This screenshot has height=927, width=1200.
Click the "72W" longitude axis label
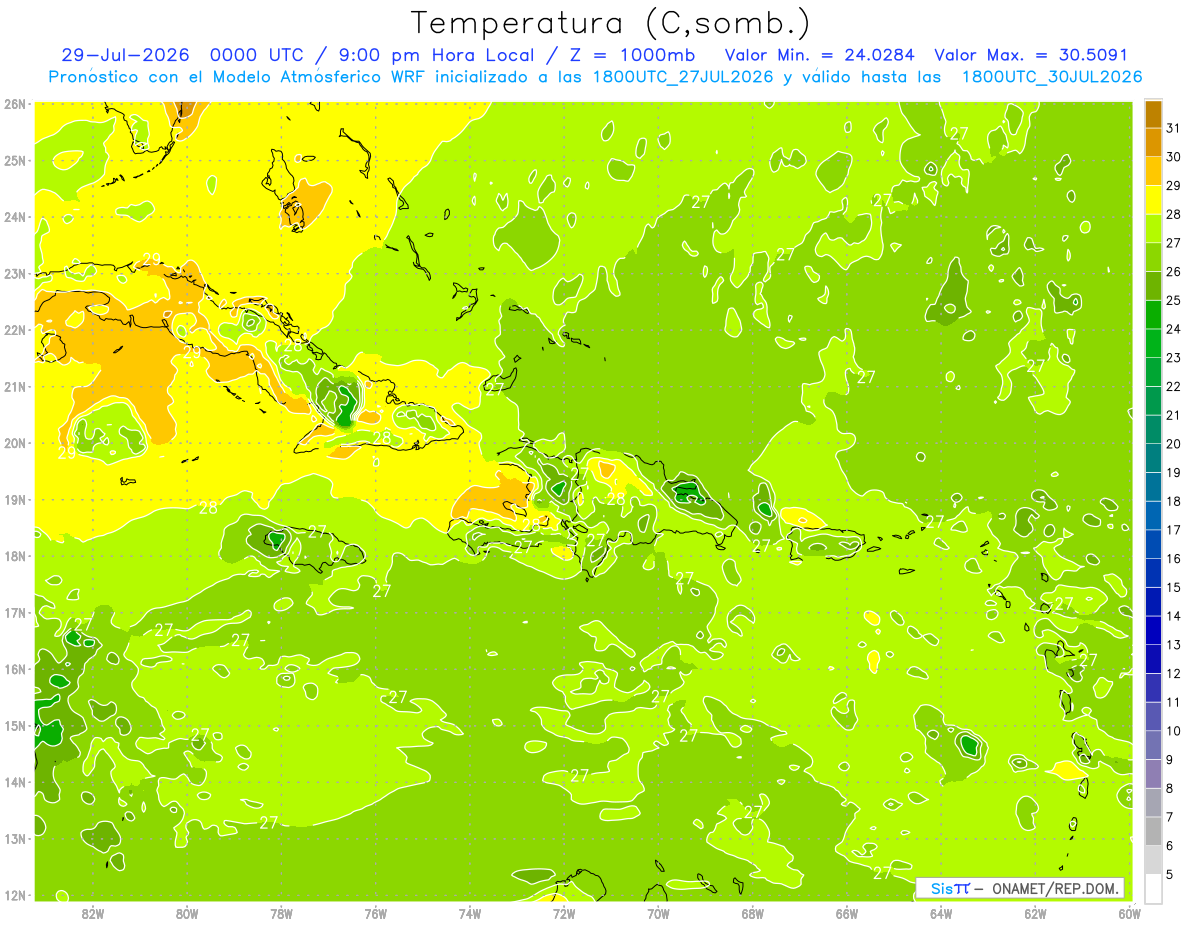pyautogui.click(x=564, y=913)
